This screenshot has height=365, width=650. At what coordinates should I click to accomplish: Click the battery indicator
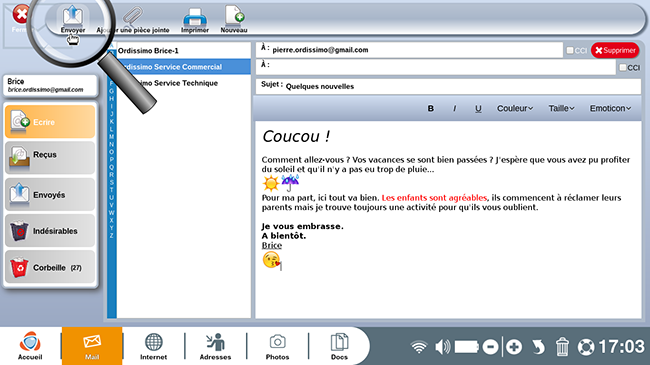[467, 347]
